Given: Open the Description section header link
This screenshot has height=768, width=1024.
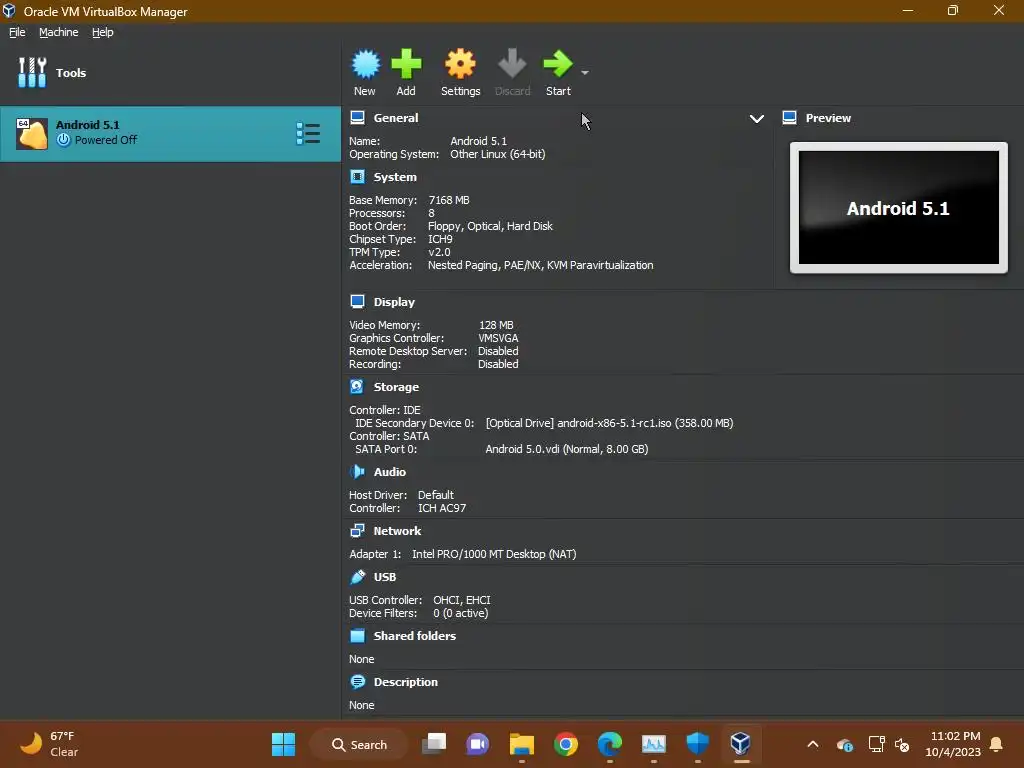Looking at the screenshot, I should pos(406,682).
